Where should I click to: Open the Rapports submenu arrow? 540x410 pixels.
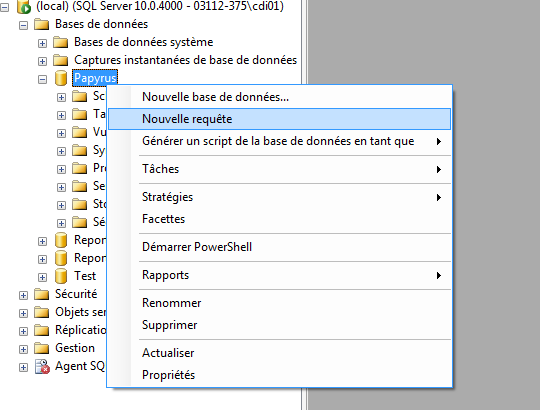pyautogui.click(x=439, y=275)
